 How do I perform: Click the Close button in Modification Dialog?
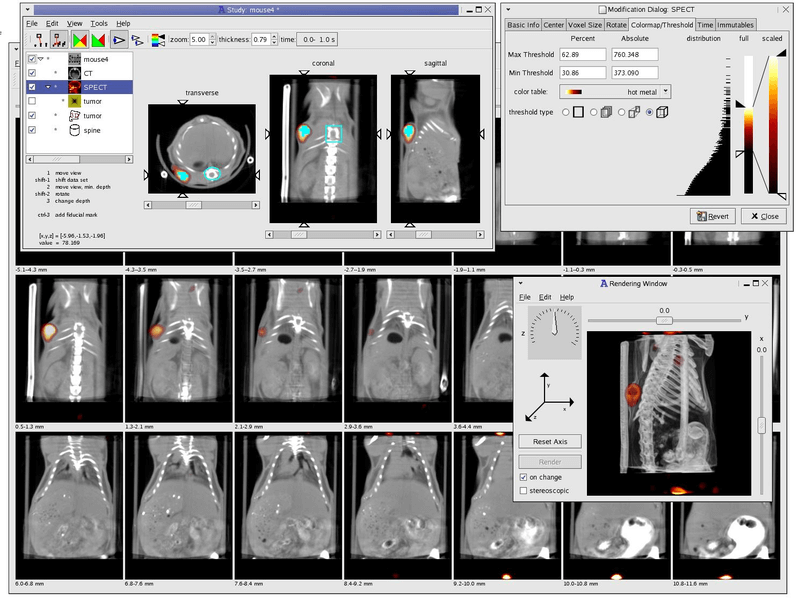point(765,216)
